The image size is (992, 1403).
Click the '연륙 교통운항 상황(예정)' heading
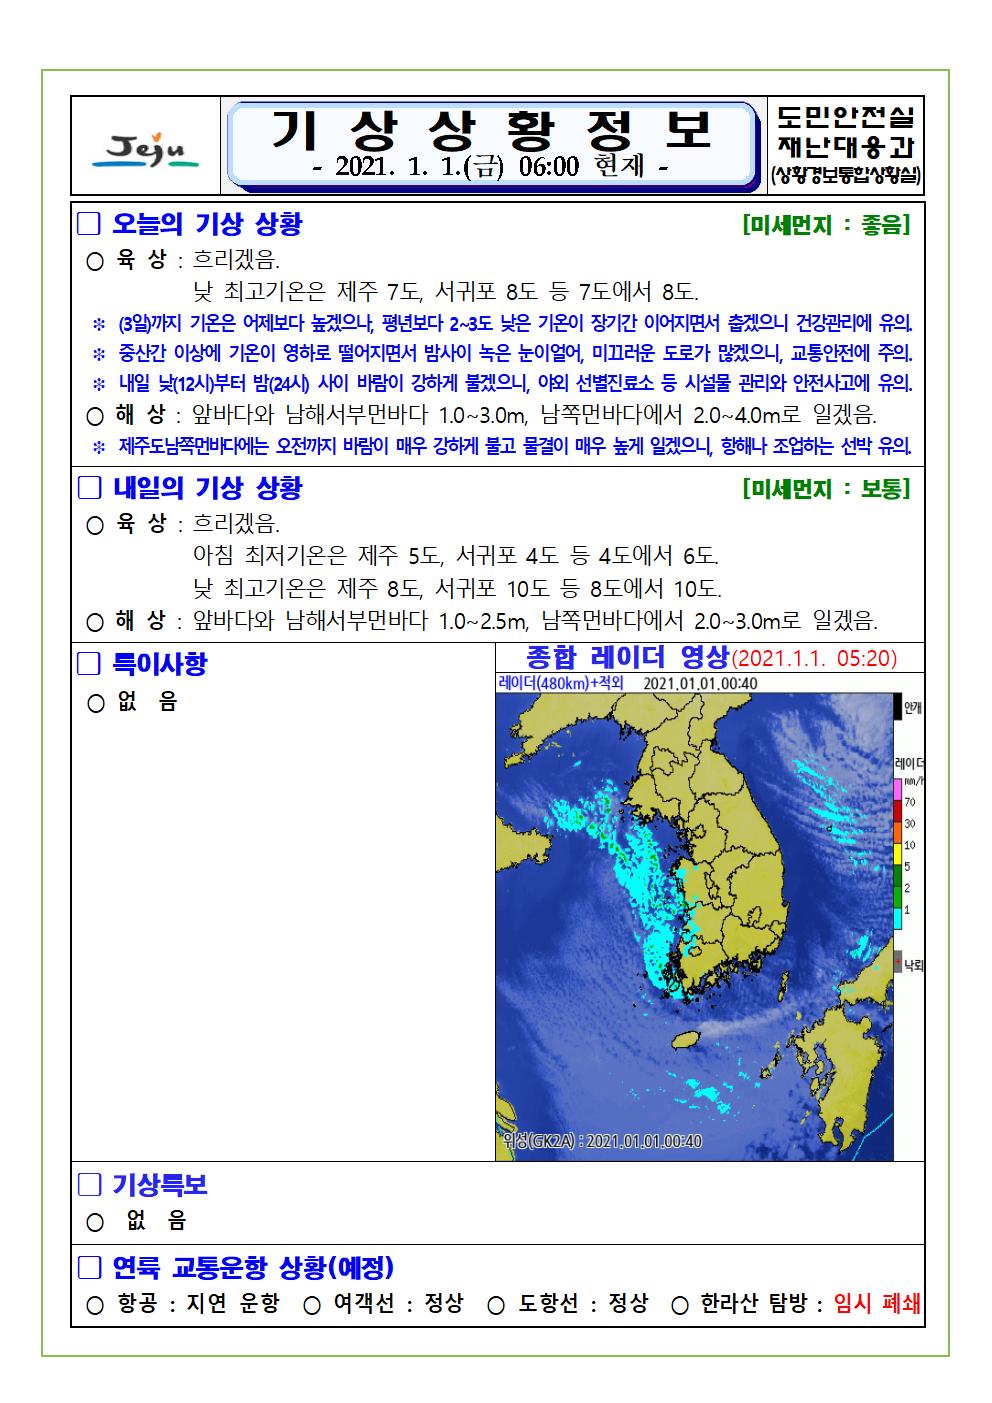click(x=253, y=1268)
